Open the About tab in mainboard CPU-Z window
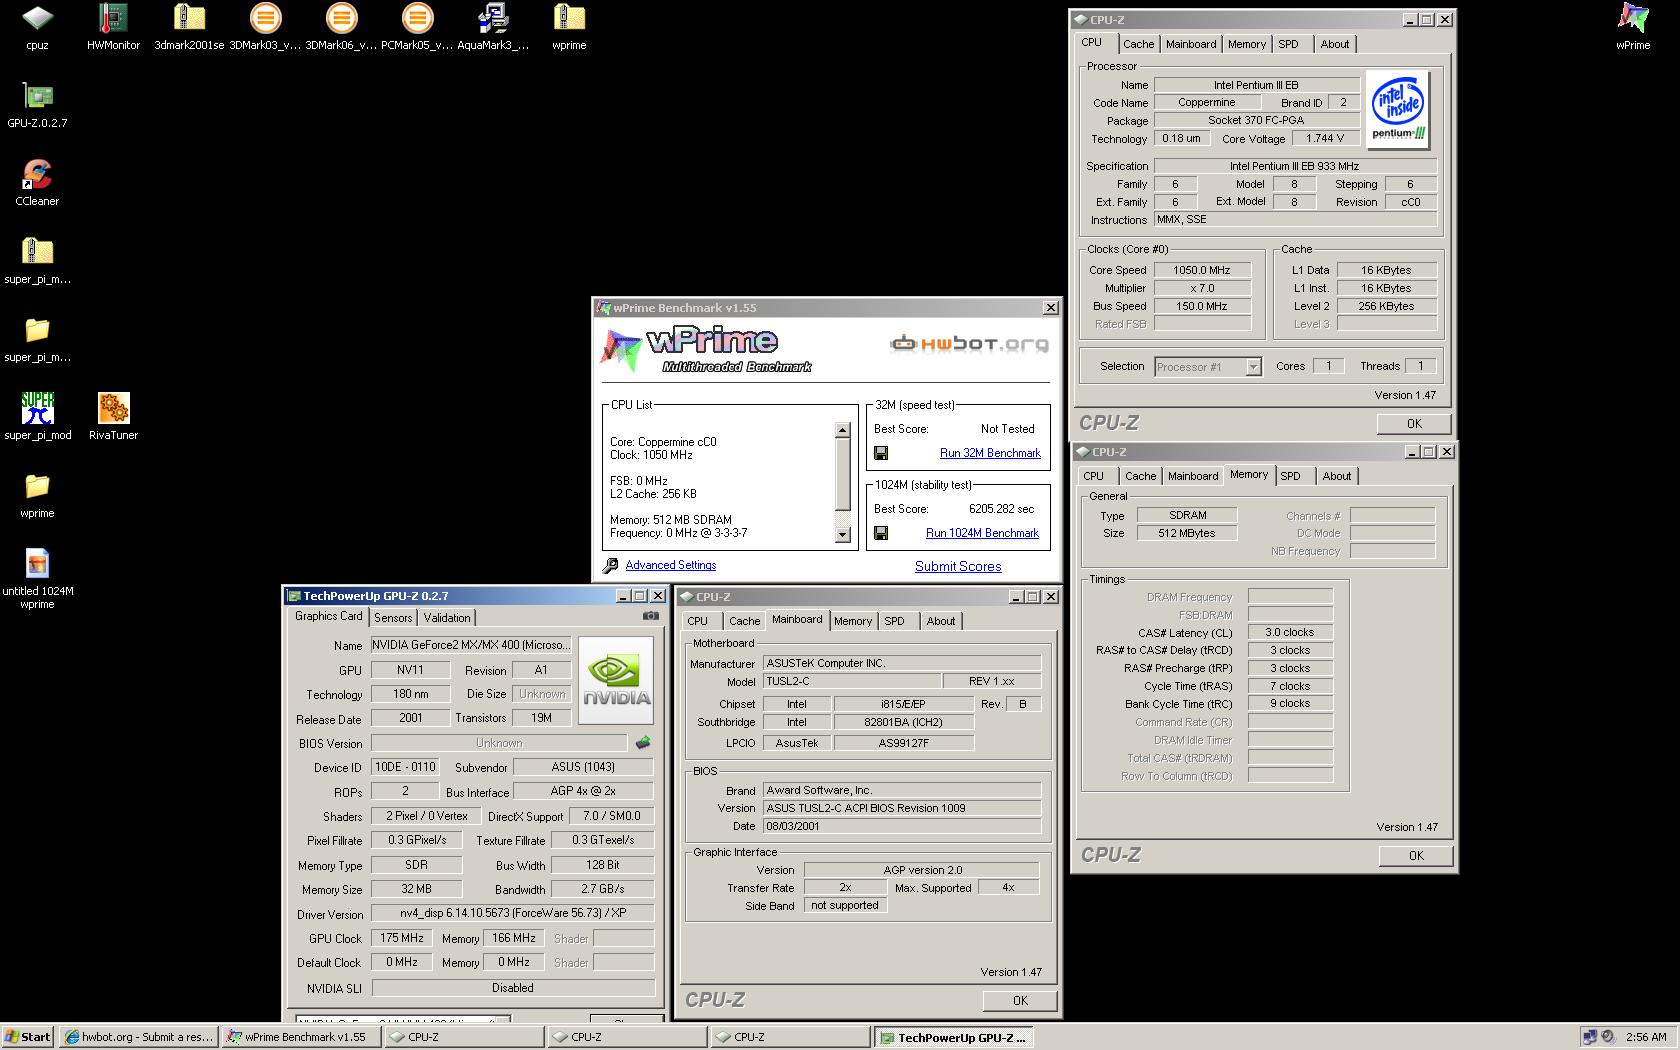The height and width of the screenshot is (1050, 1680). pyautogui.click(x=941, y=621)
